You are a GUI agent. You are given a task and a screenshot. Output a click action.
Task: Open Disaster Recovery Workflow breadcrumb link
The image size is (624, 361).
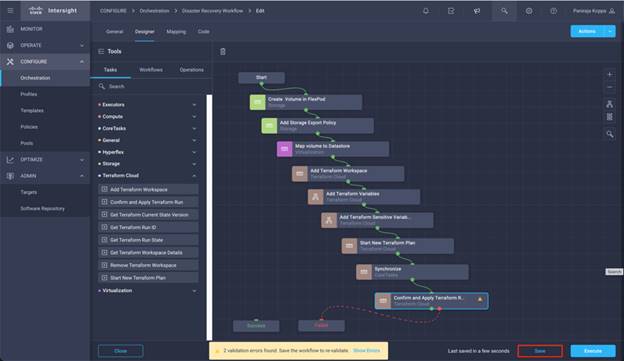(213, 11)
